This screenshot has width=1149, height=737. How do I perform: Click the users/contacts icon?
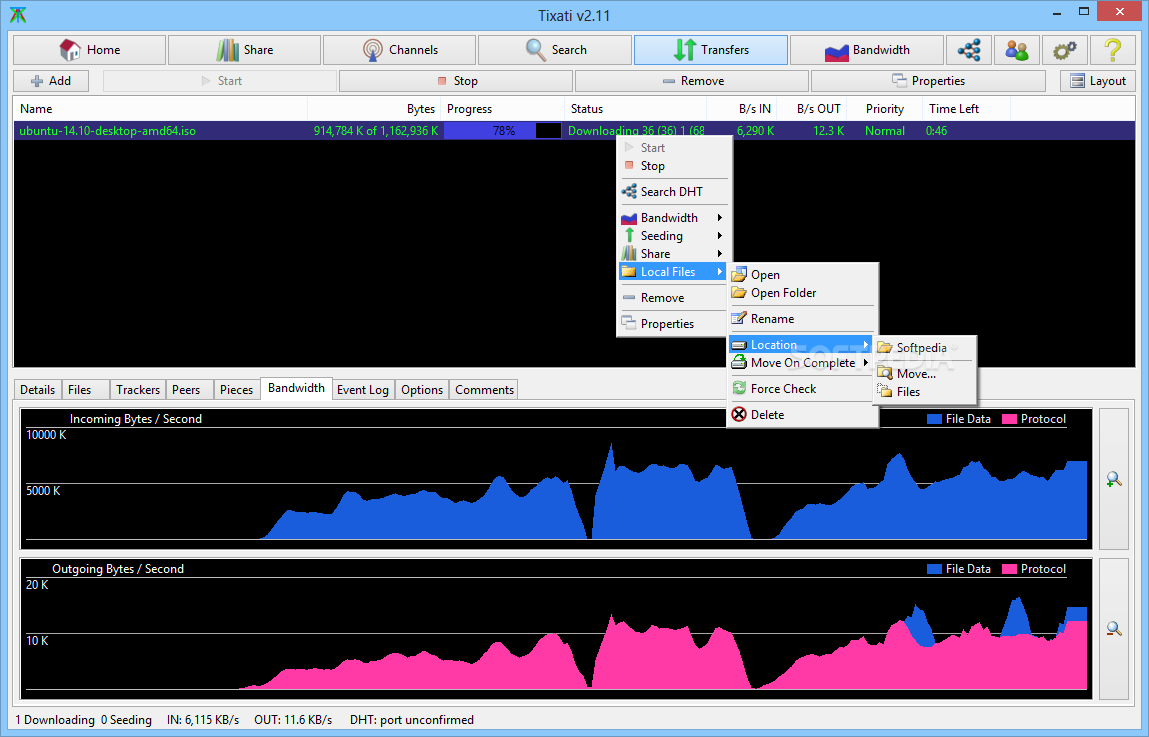(1016, 50)
